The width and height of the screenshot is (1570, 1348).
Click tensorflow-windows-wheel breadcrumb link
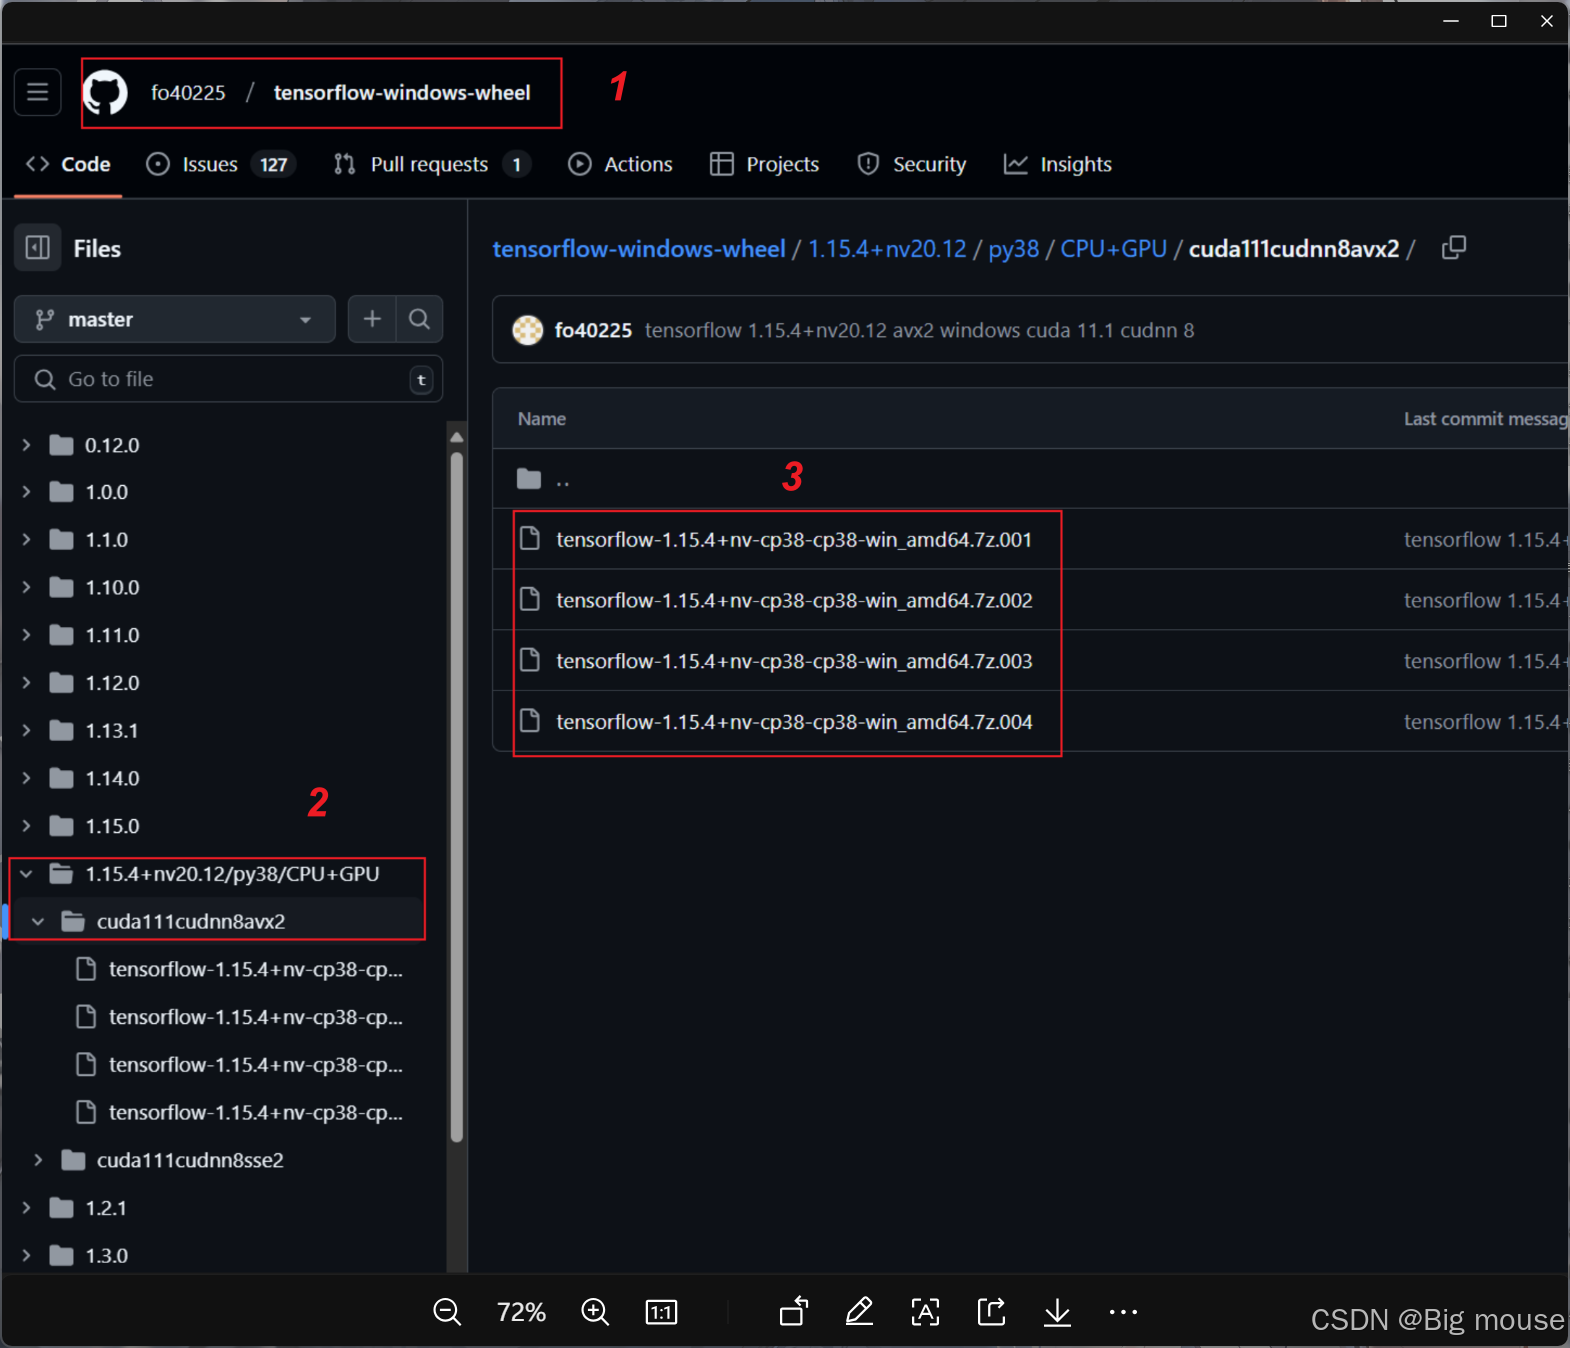639,248
